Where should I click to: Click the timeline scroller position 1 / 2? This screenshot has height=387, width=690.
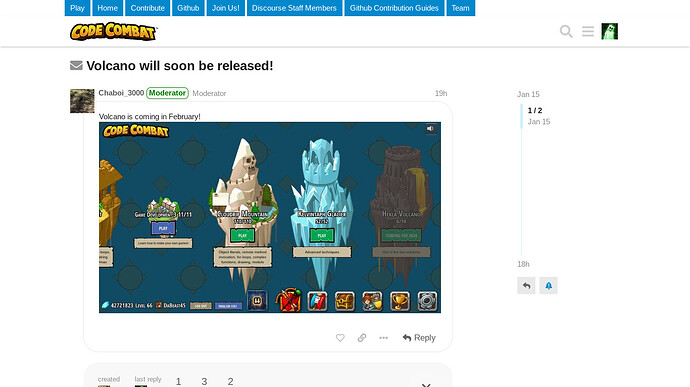[x=535, y=111]
